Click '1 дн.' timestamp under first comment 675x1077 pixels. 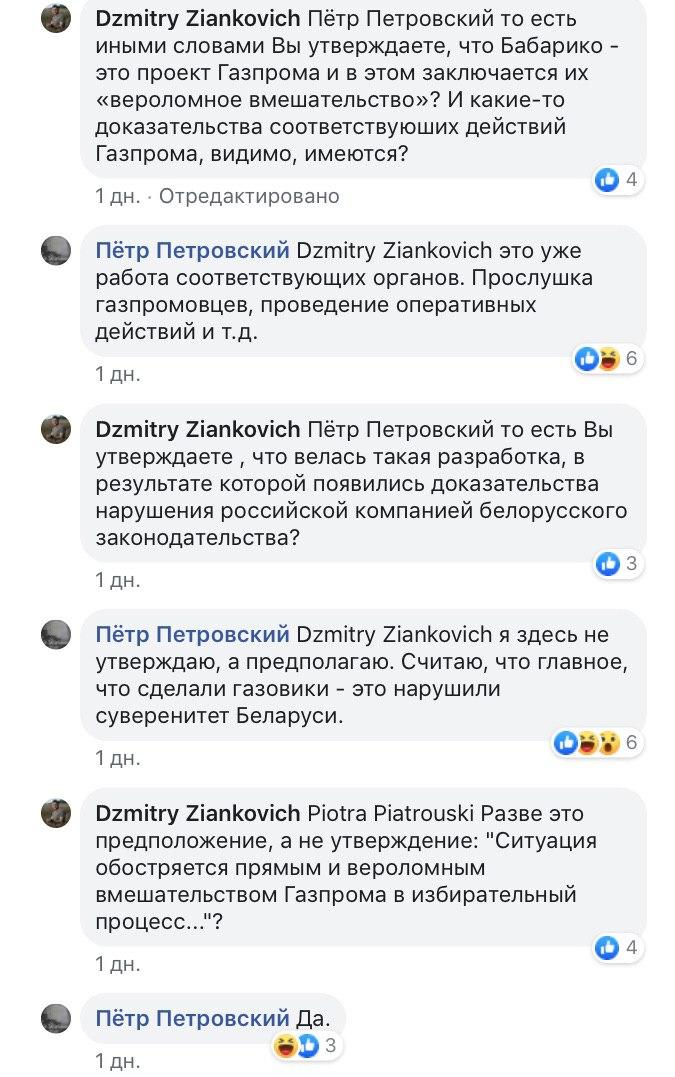(117, 196)
